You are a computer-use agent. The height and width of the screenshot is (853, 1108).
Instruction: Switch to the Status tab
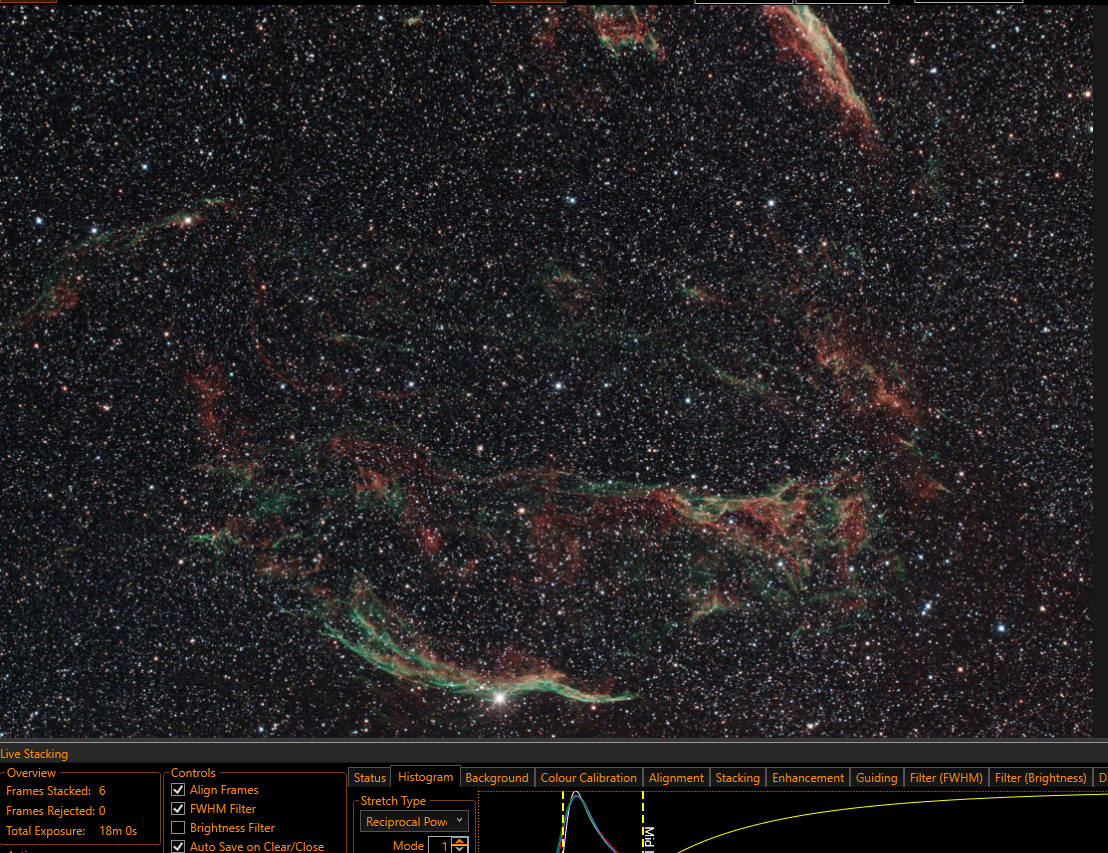pos(370,777)
